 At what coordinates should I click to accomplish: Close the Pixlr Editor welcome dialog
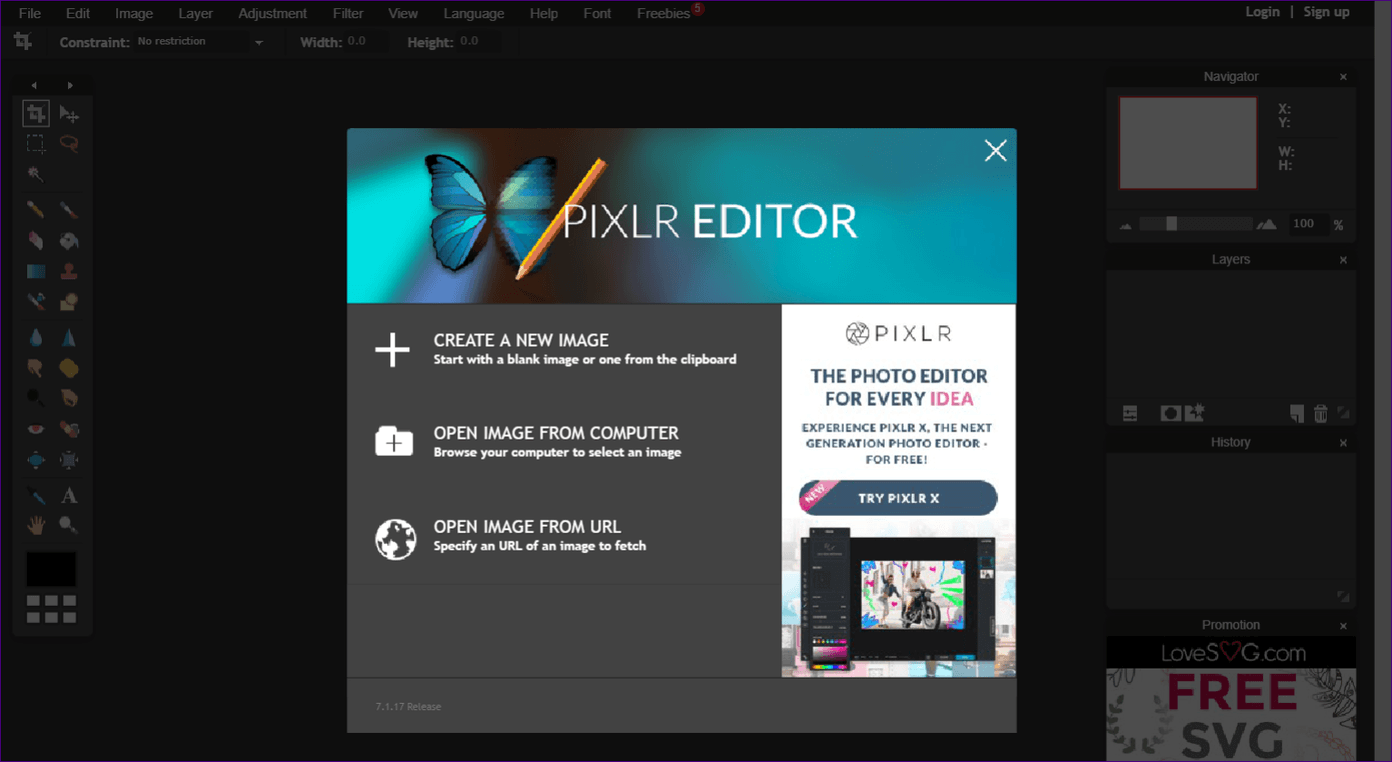995,150
